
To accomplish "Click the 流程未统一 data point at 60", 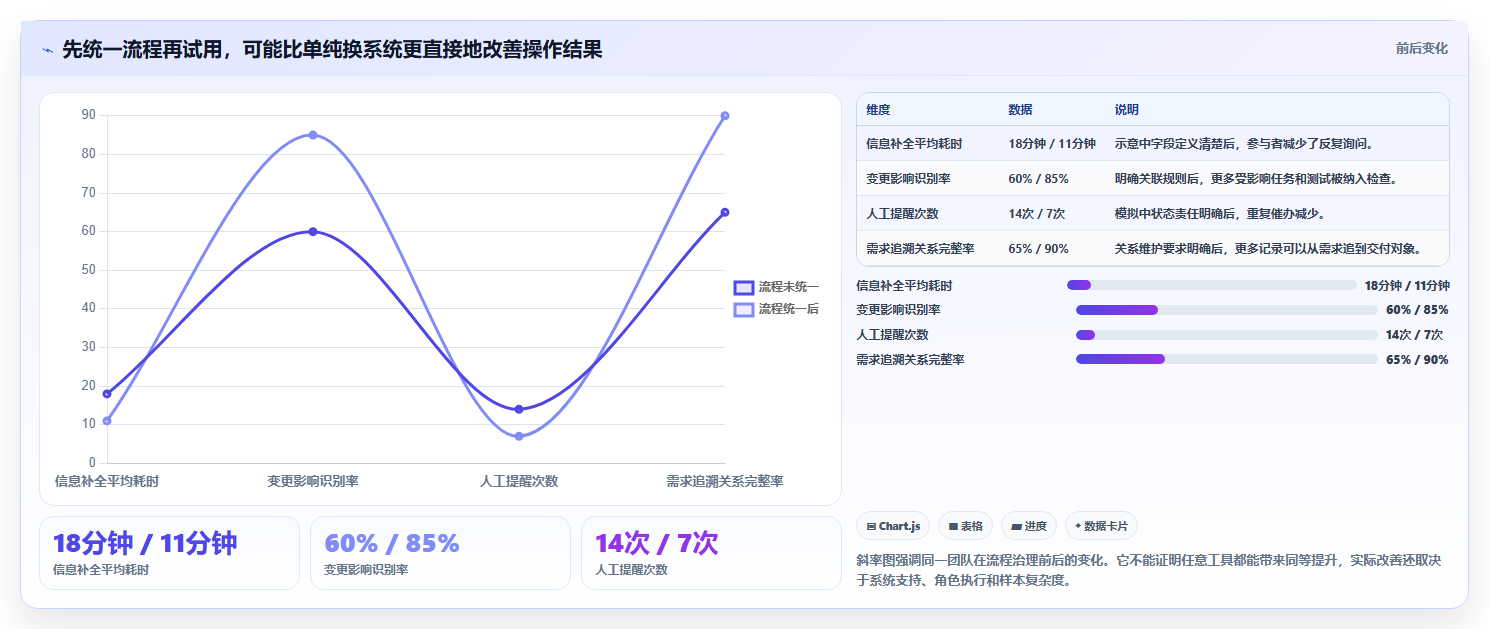I will (x=313, y=231).
